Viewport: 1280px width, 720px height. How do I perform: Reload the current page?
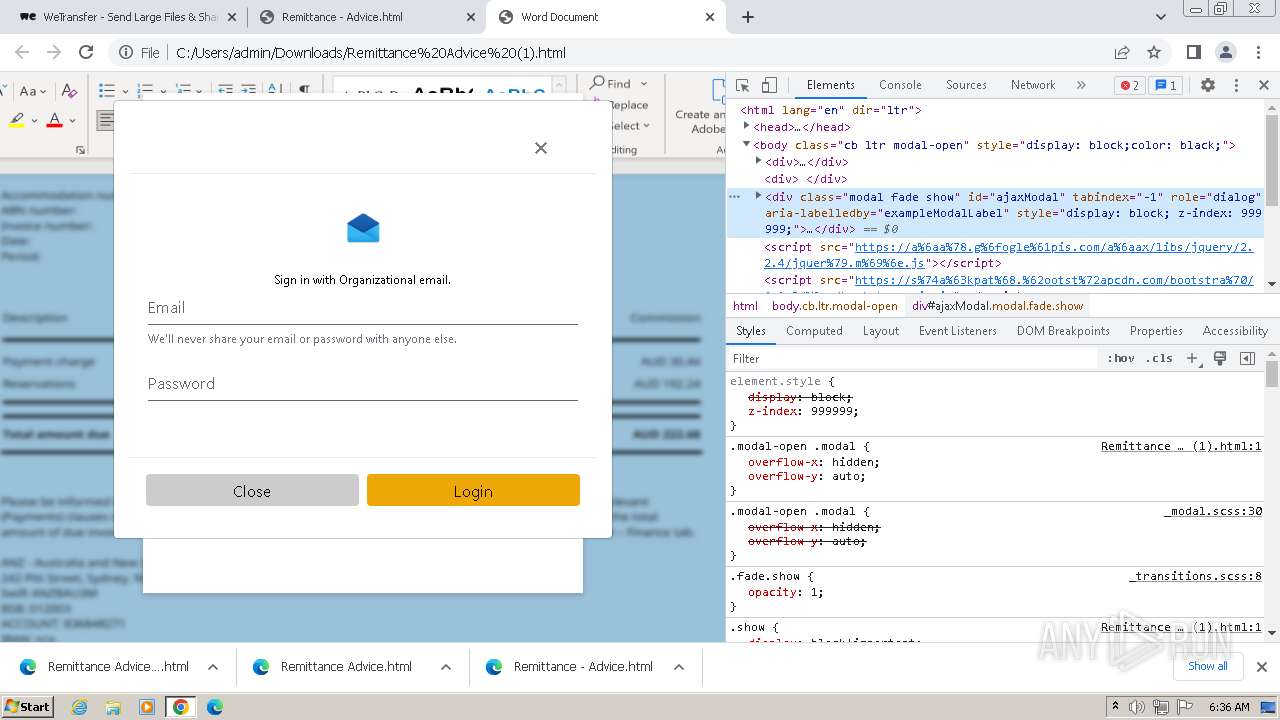pos(86,53)
